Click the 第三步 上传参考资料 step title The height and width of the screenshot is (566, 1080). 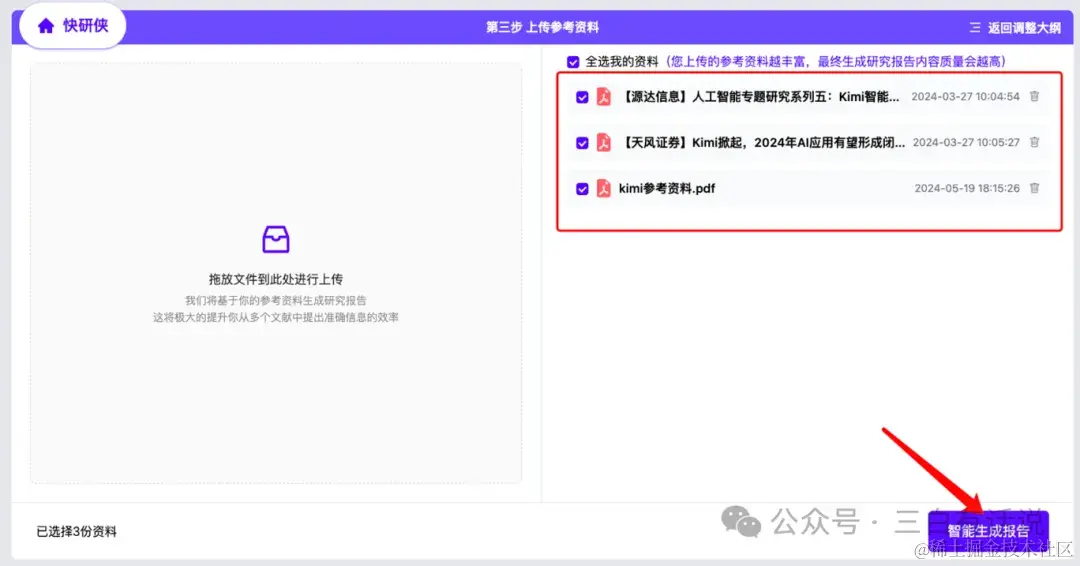click(542, 28)
